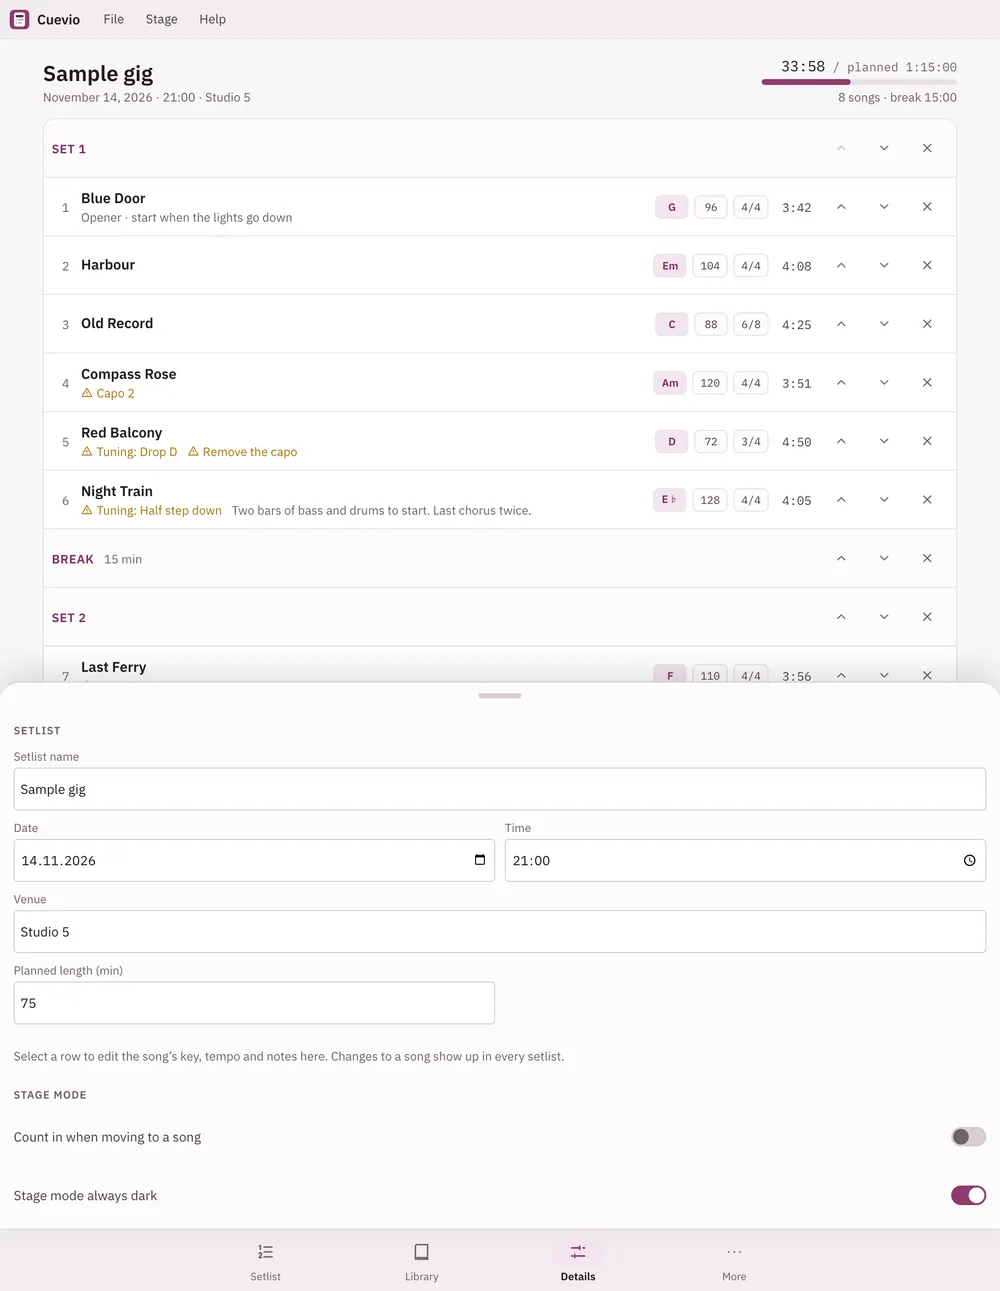The image size is (1000, 1291).
Task: Move the 15 min break up
Action: tap(841, 558)
